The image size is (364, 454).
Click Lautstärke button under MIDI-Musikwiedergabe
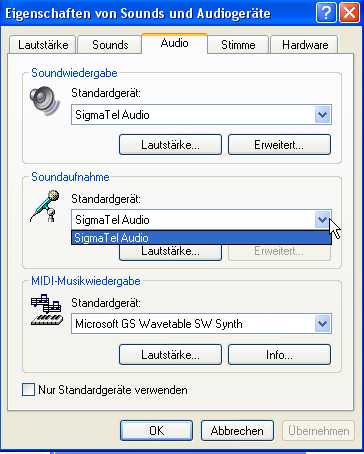click(170, 355)
